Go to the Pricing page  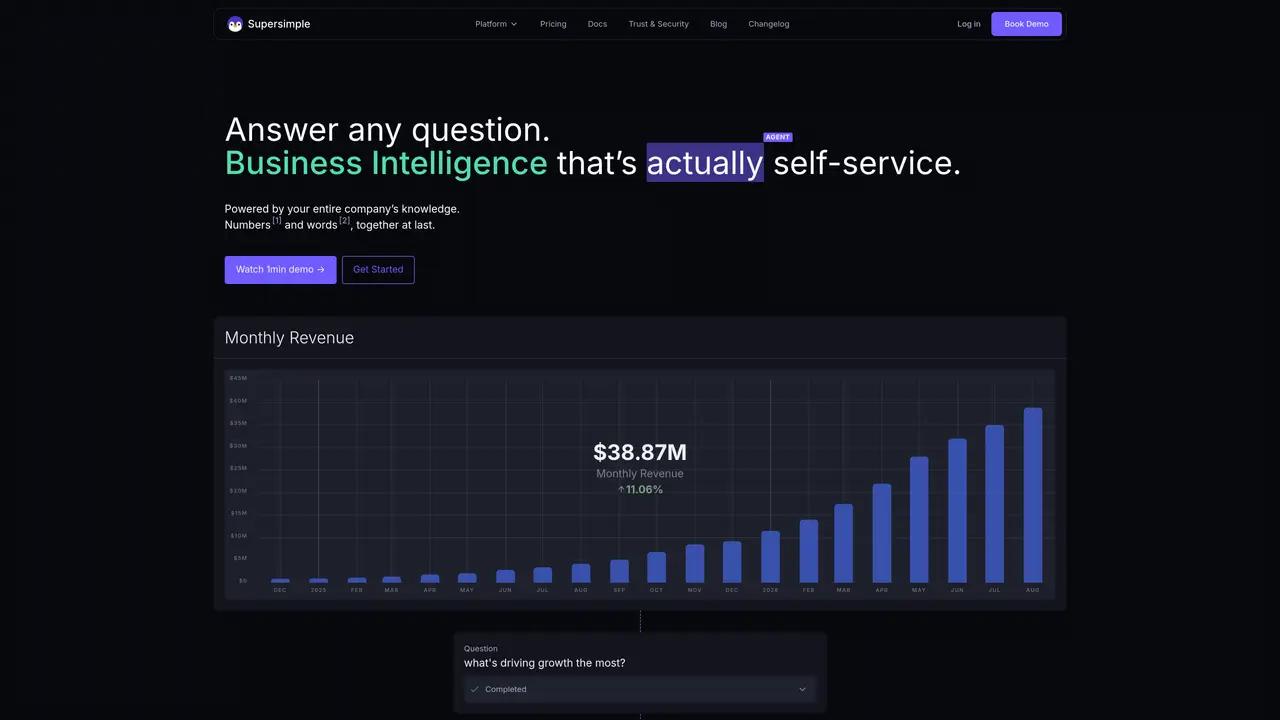click(x=553, y=24)
